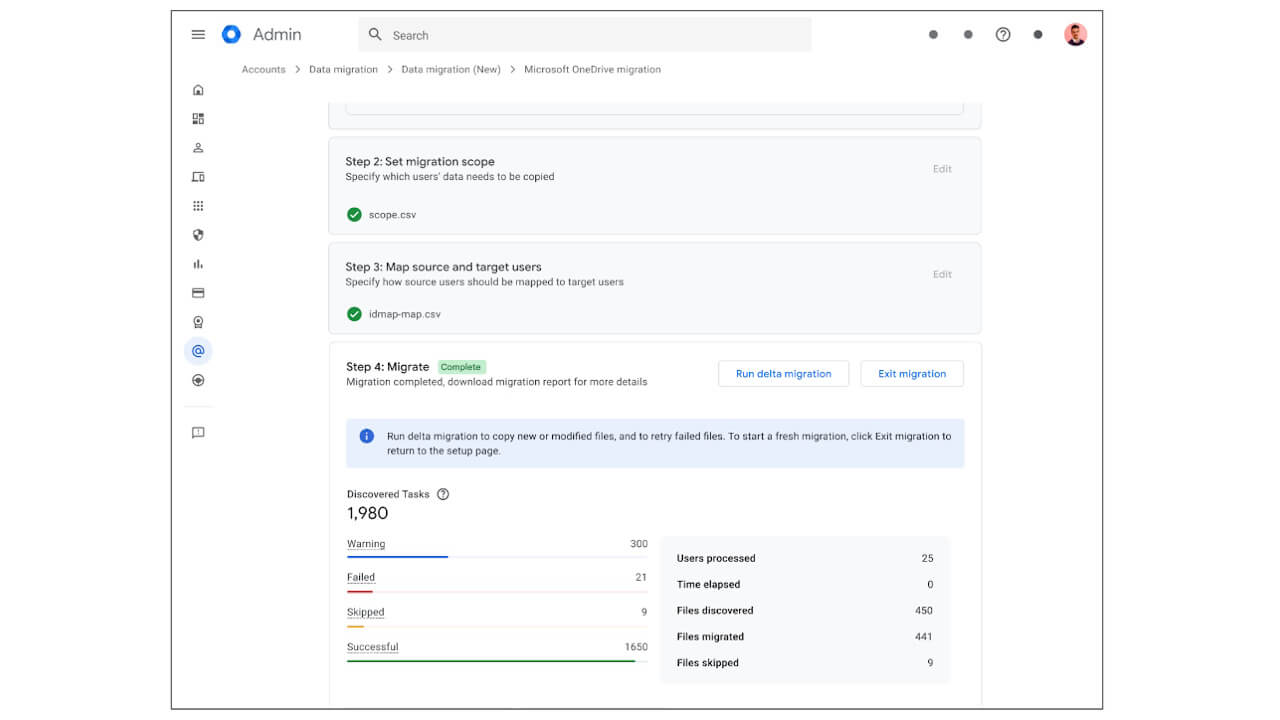The width and height of the screenshot is (1280, 720).
Task: Select the Security shield icon
Action: point(198,235)
